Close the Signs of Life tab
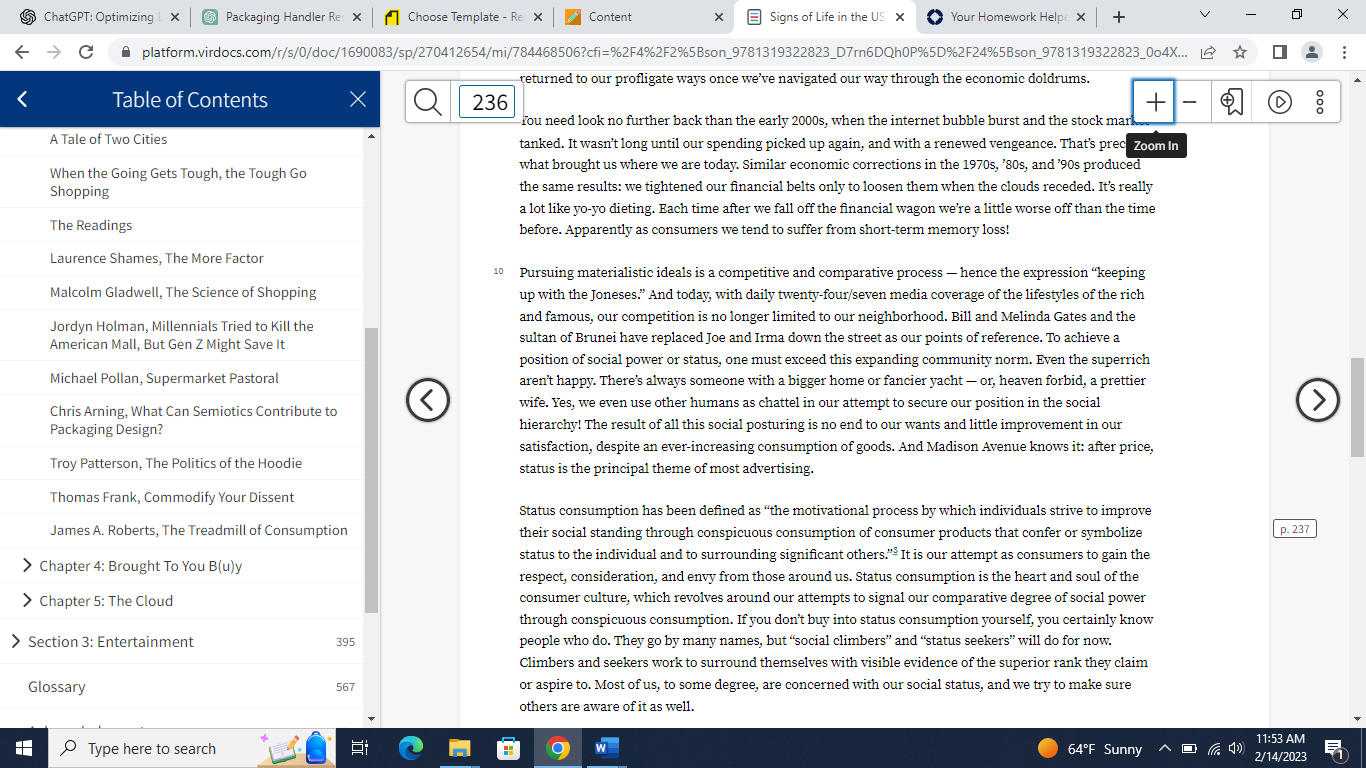Image resolution: width=1366 pixels, height=768 pixels. pos(899,17)
